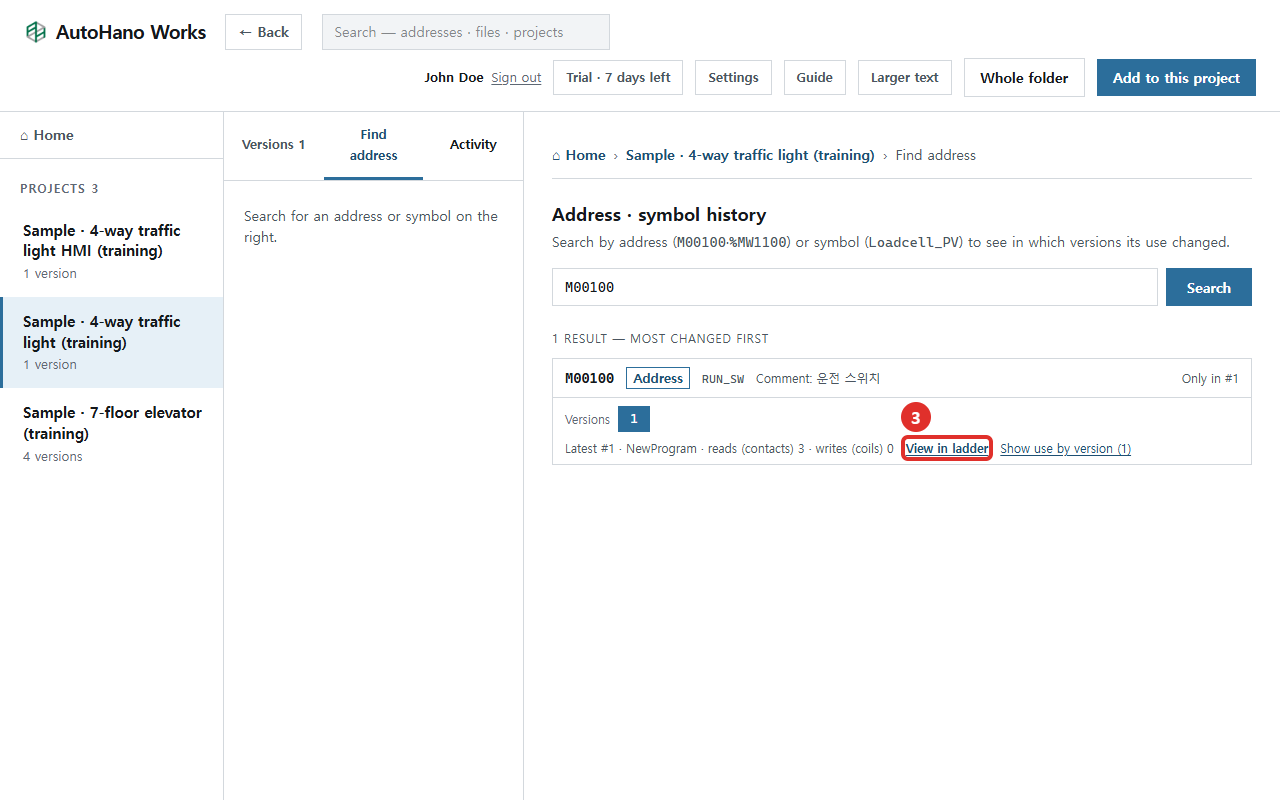Click the PROJECTS 3 sidebar heading

pyautogui.click(x=59, y=189)
